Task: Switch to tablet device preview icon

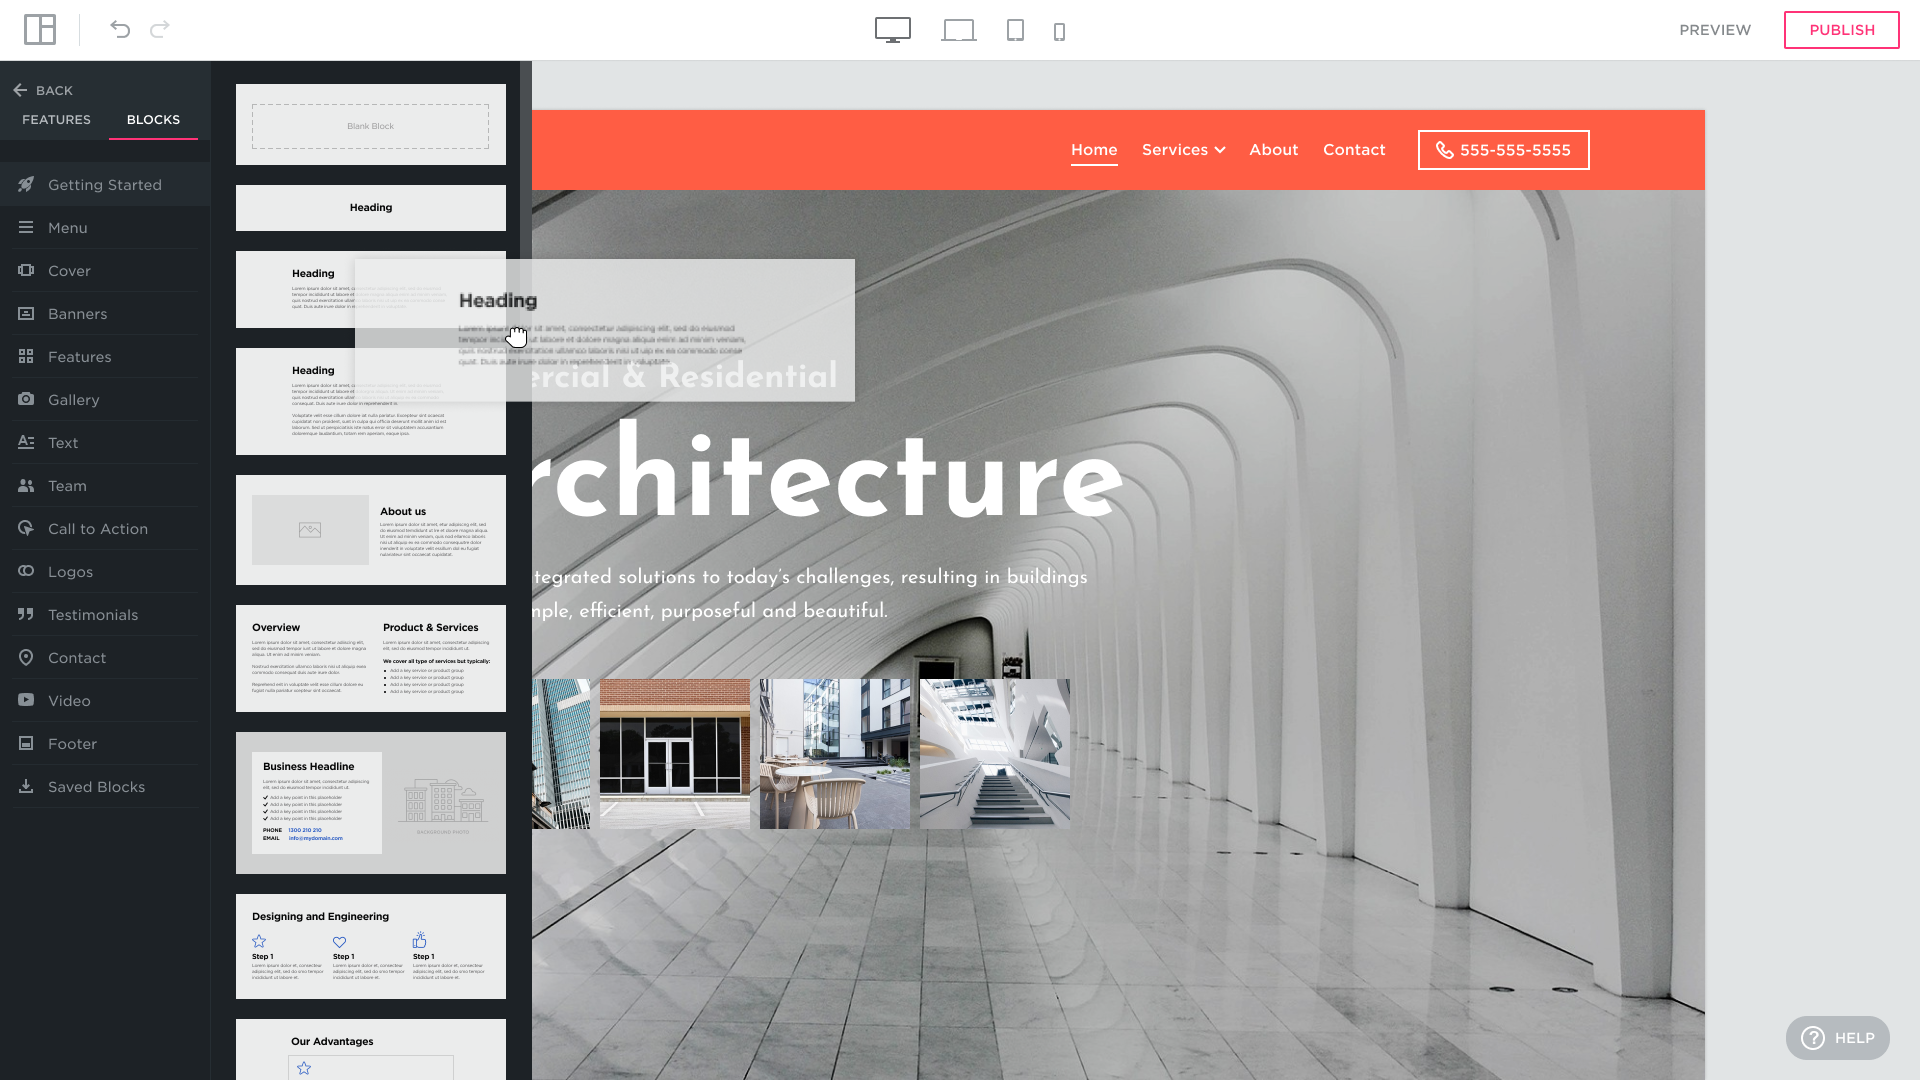Action: click(1015, 30)
